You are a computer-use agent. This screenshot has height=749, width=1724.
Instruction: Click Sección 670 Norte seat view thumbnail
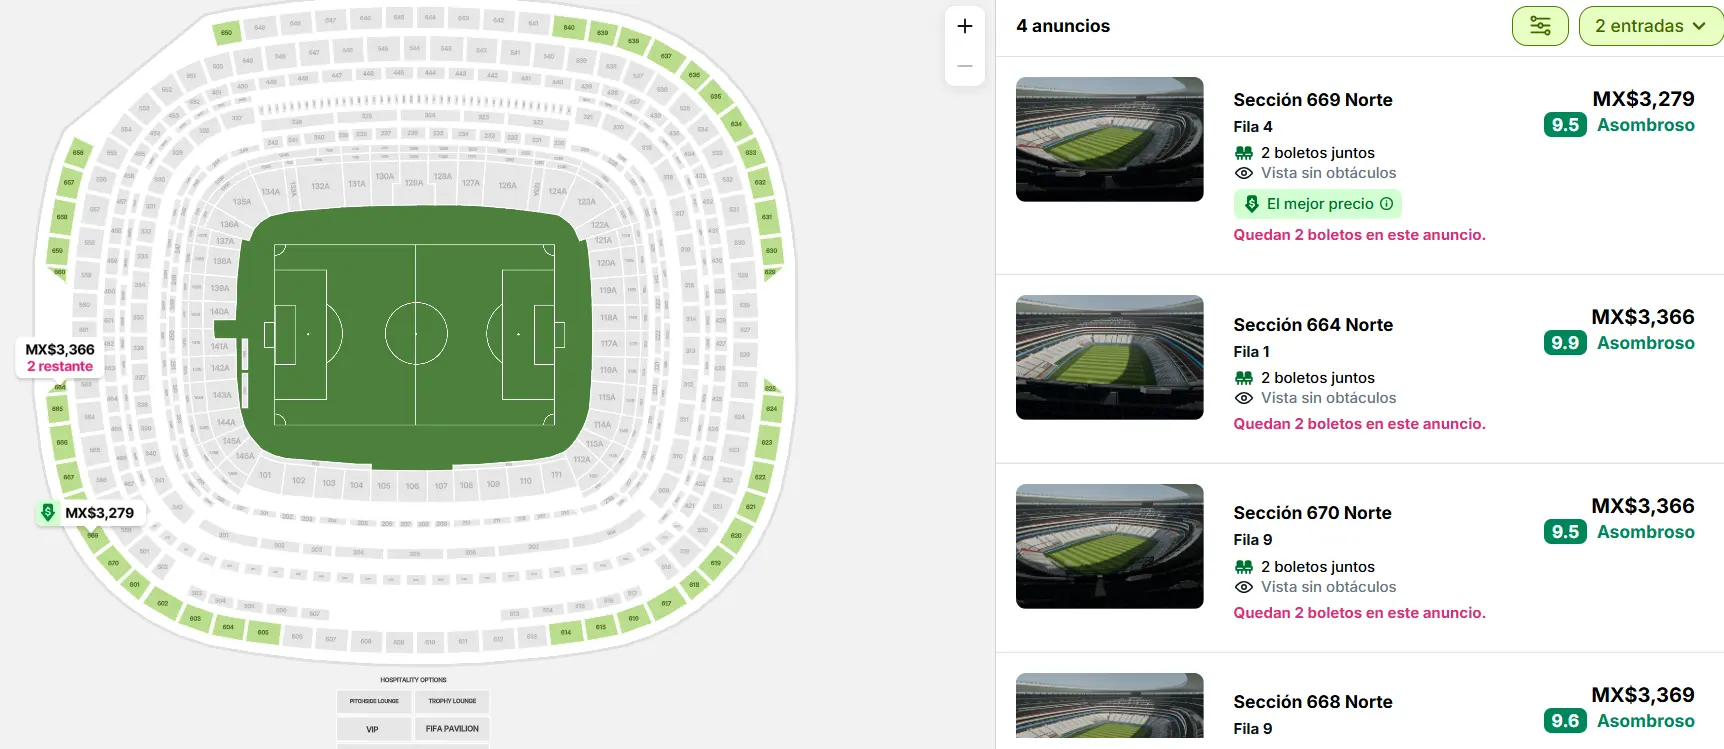click(1110, 546)
